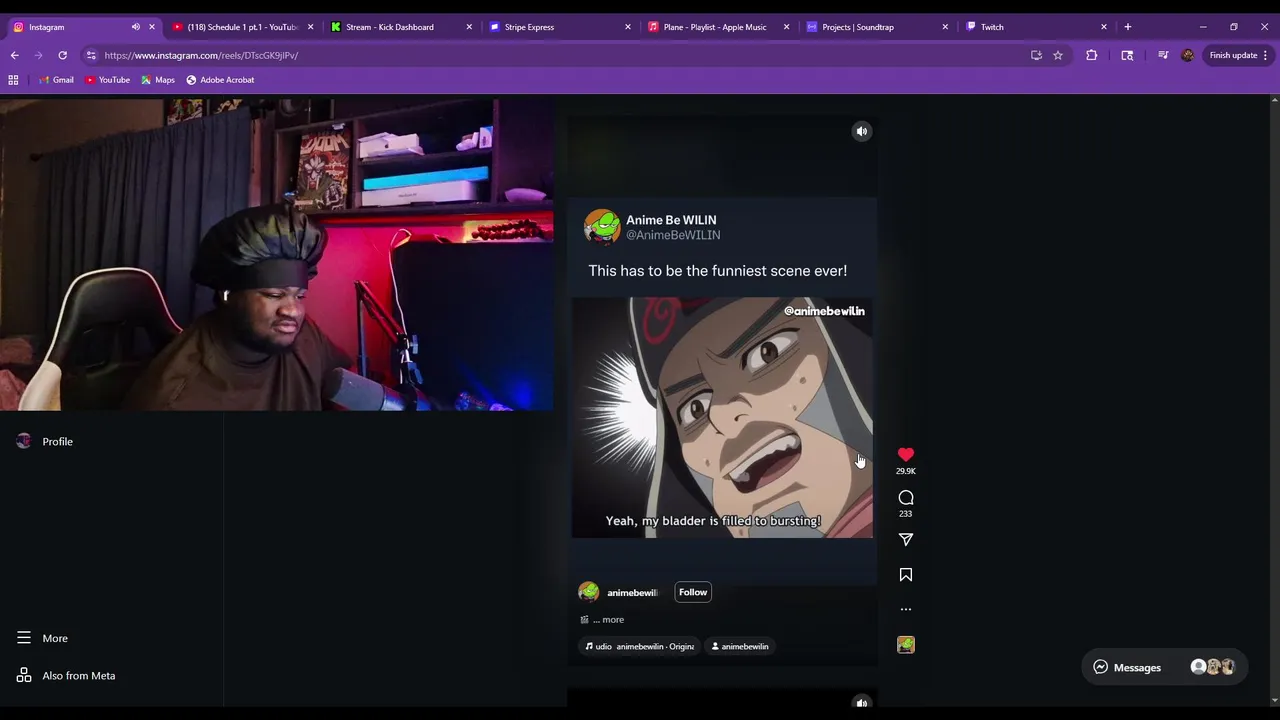
Task: Open animebewilin profile from the username
Action: click(632, 593)
